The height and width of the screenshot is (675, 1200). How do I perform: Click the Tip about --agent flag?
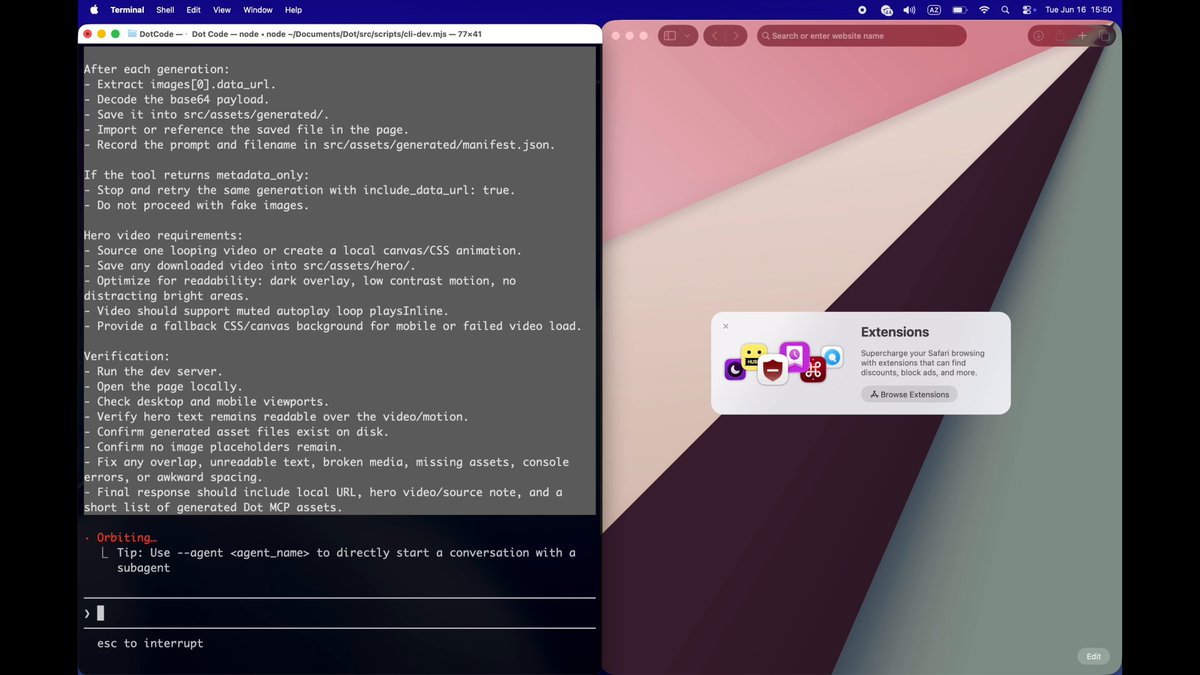click(346, 560)
